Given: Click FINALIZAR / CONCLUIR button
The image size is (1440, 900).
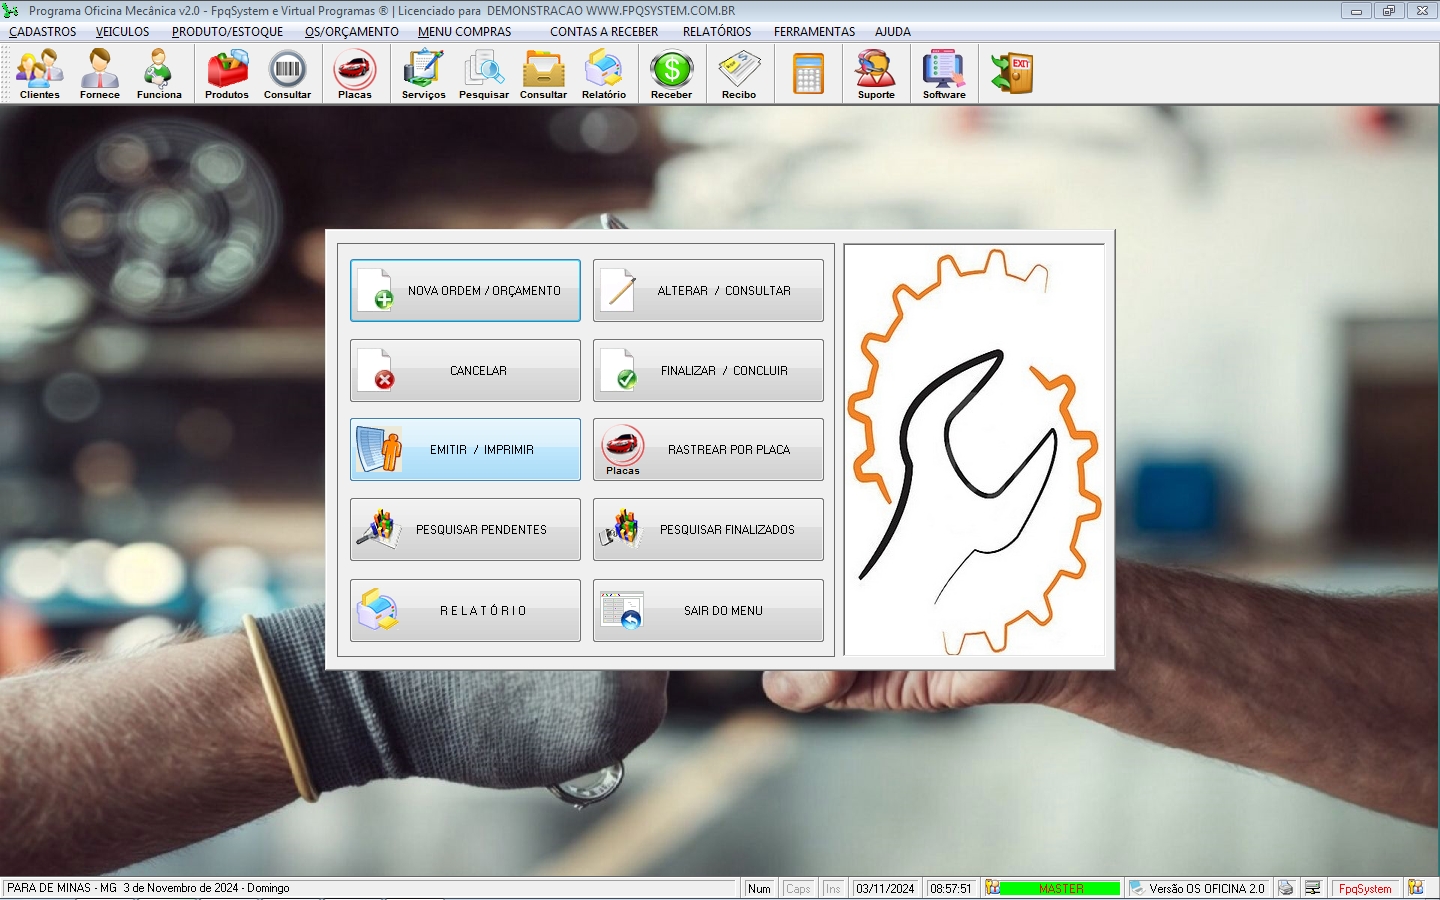Looking at the screenshot, I should [x=708, y=371].
